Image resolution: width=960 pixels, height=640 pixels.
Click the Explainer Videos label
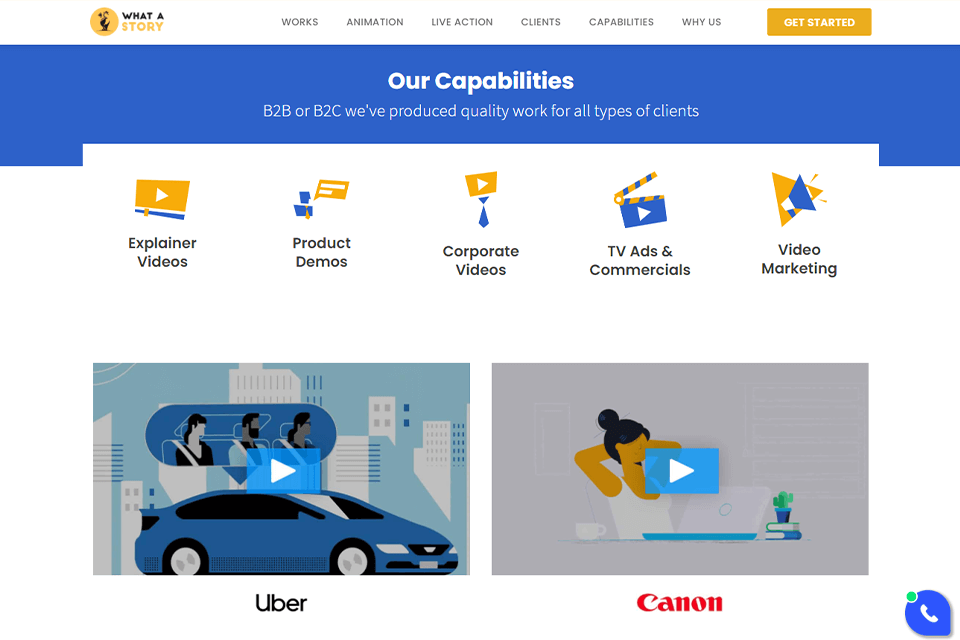(x=162, y=252)
